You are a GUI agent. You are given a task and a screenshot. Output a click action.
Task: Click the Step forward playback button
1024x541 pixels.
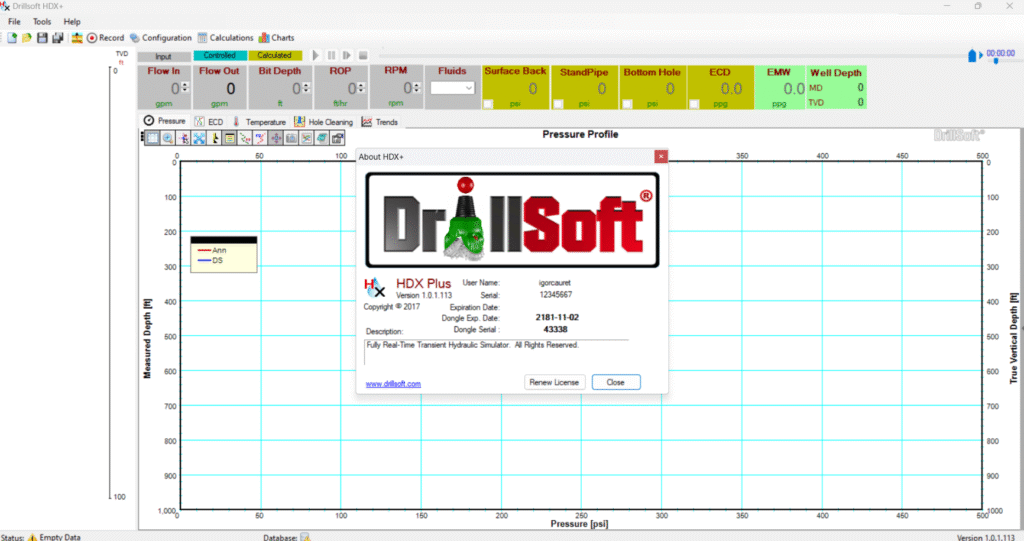[x=347, y=56]
